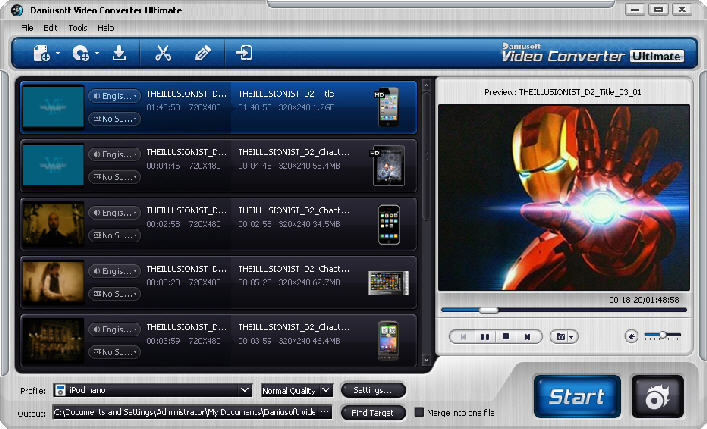707x429 pixels.
Task: Click the iPhone HD device icon in first row
Action: coord(388,107)
